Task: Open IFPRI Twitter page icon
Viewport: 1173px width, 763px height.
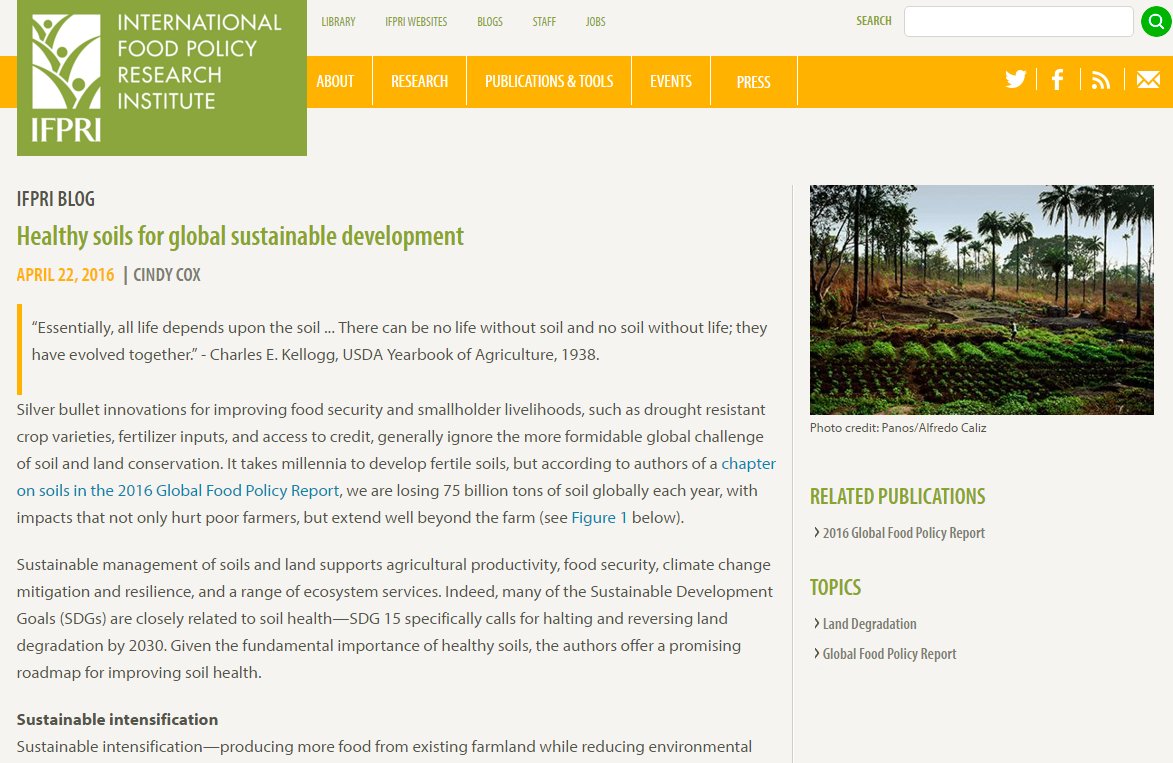Action: [x=1015, y=79]
